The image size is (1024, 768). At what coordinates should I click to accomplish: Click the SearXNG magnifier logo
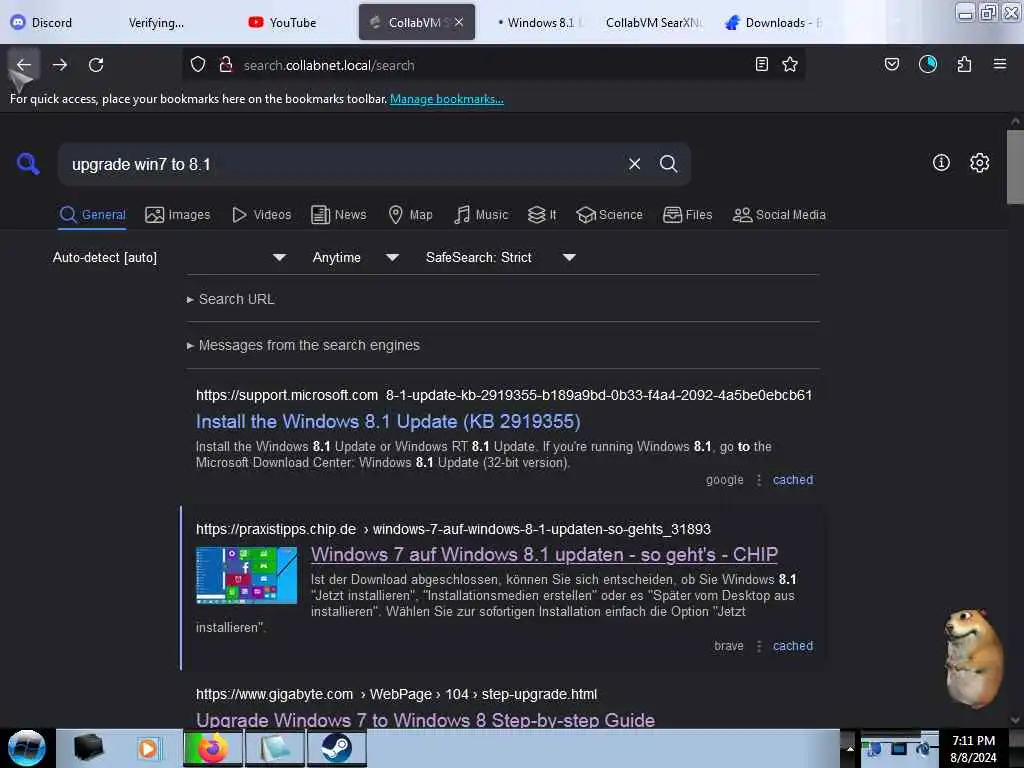pos(28,163)
